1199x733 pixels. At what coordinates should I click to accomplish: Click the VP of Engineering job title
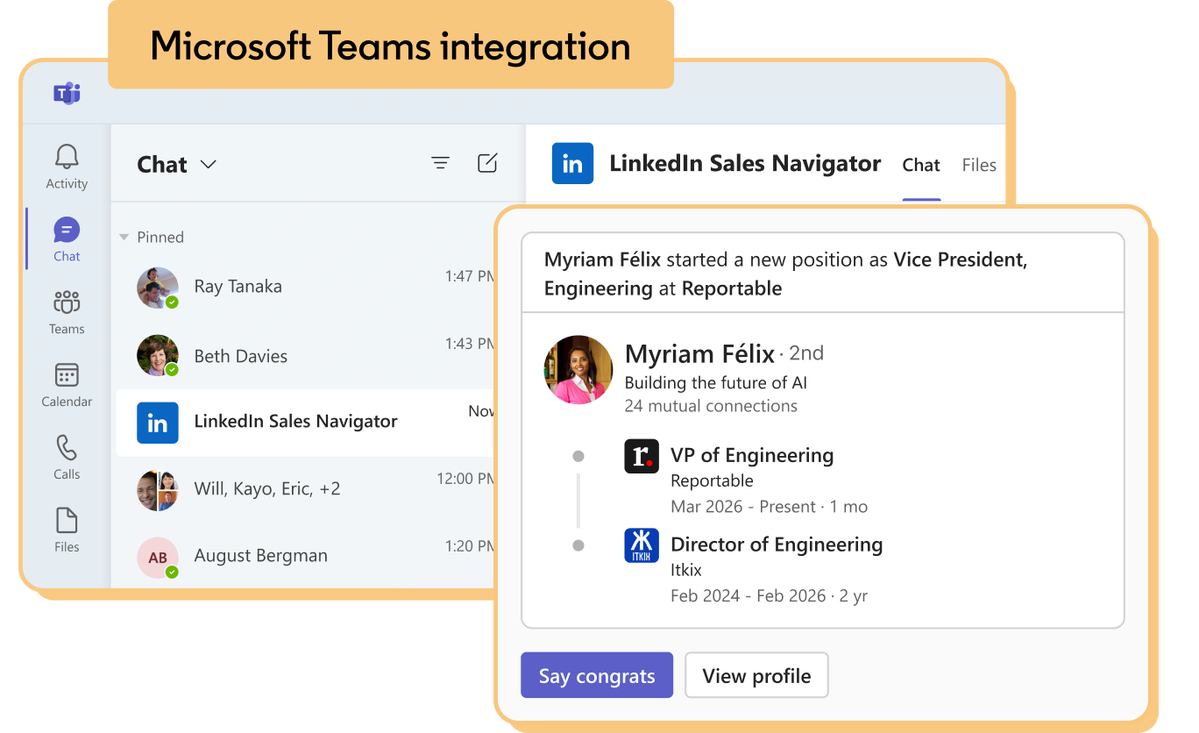point(752,456)
